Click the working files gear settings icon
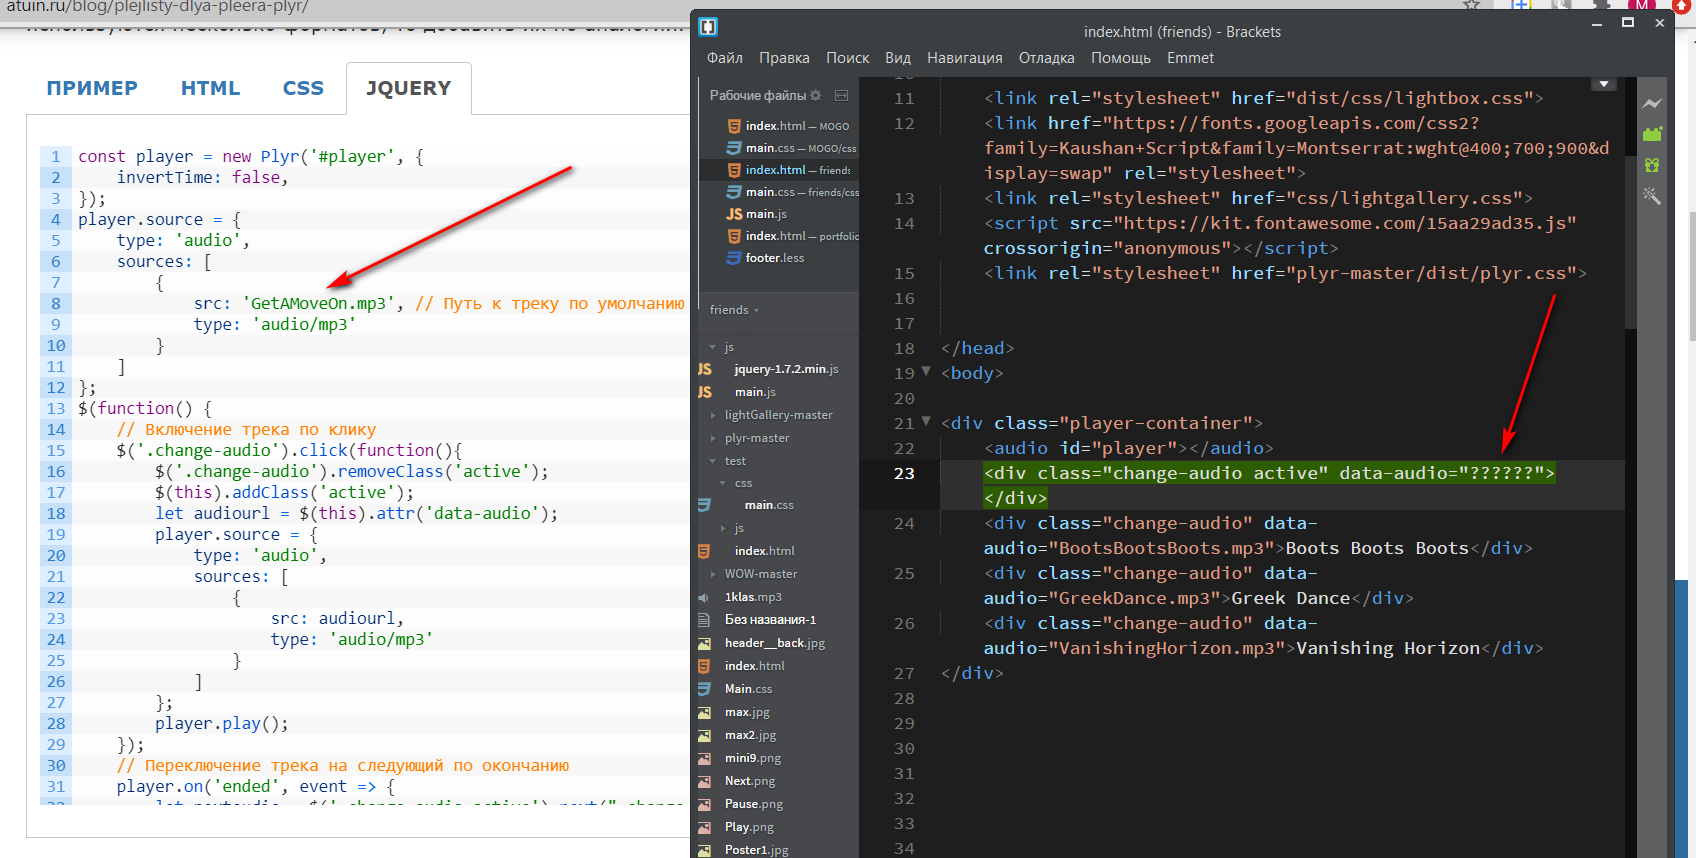This screenshot has width=1696, height=858. [x=815, y=95]
